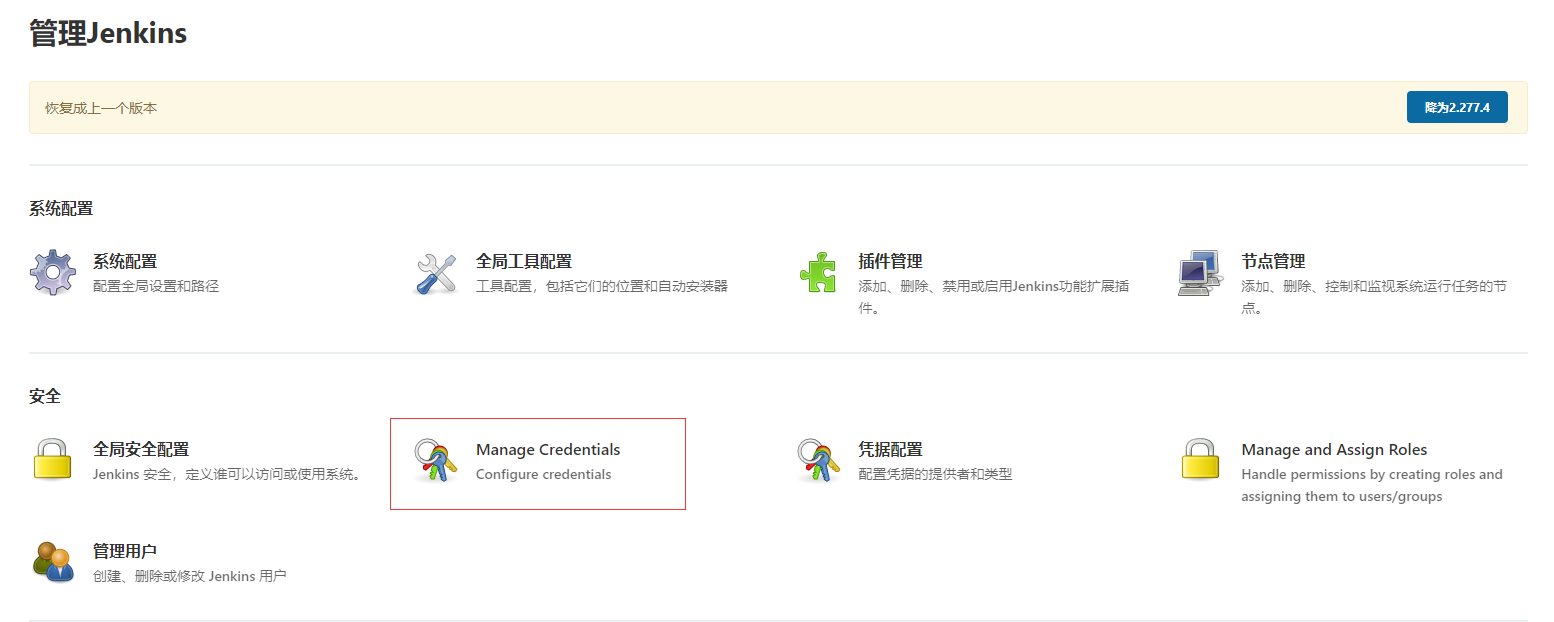Viewport: 1554px width, 622px height.
Task: Click the Configure credentials description
Action: coord(543,474)
